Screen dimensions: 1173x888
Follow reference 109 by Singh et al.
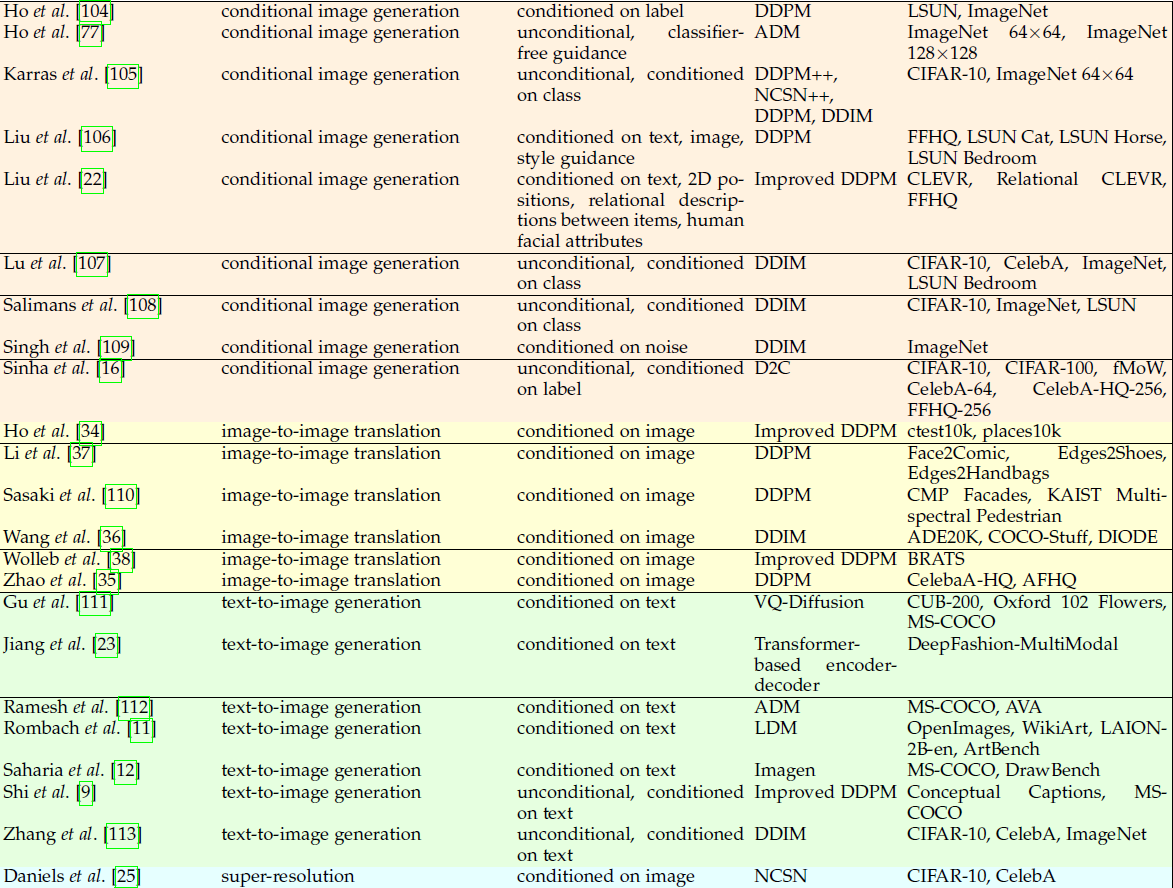(116, 347)
